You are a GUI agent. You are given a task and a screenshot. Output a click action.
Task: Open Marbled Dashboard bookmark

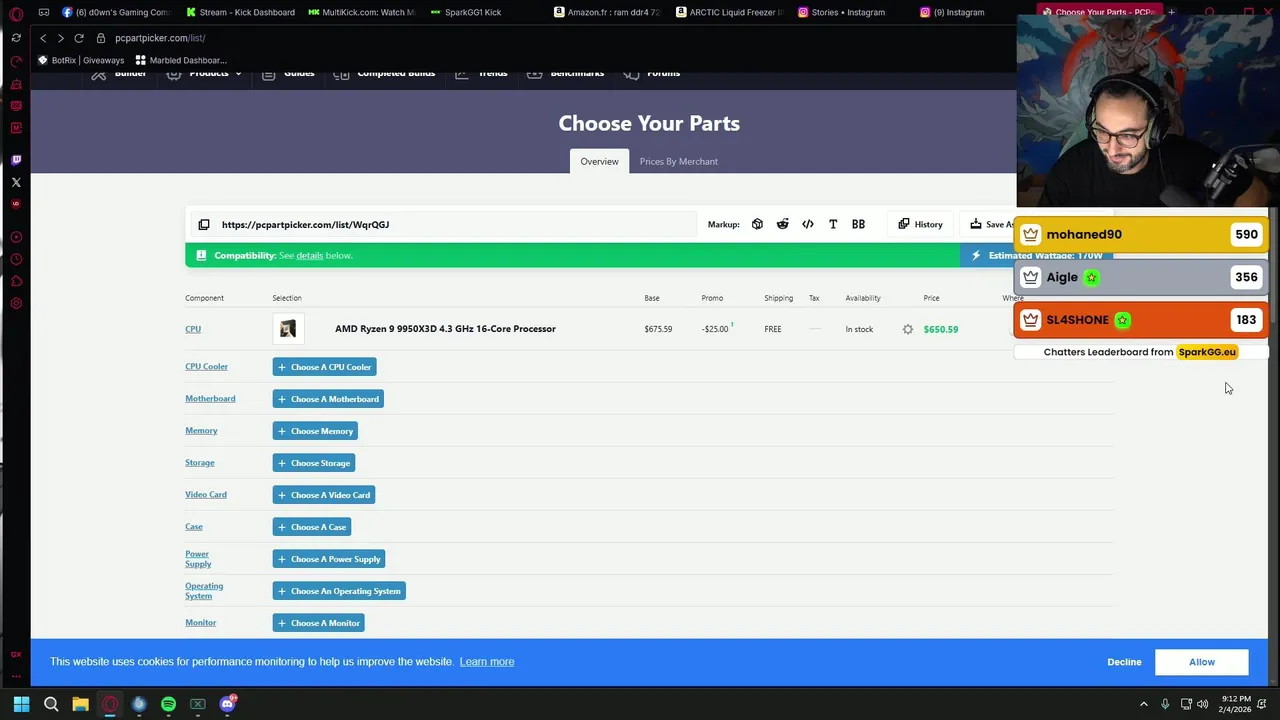[181, 60]
